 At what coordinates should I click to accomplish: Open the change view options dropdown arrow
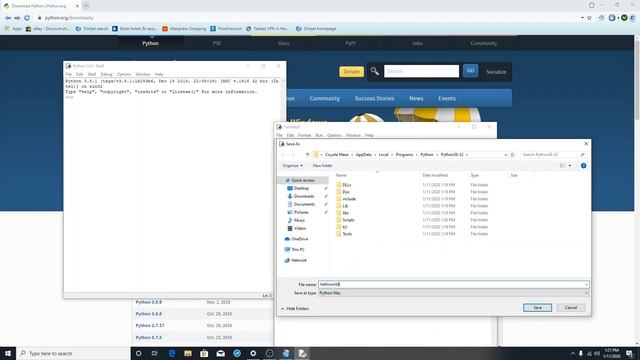[x=570, y=166]
